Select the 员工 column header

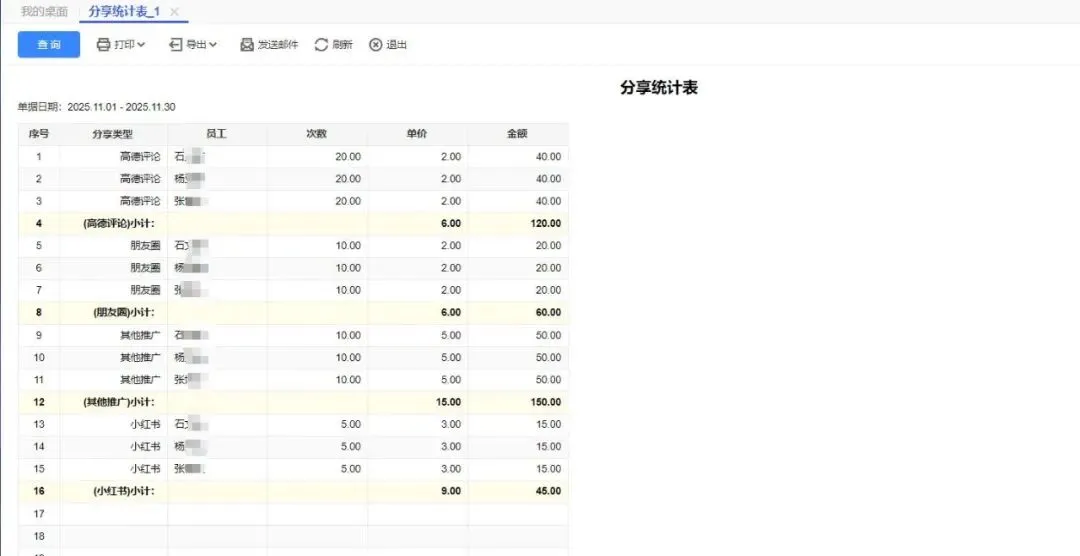click(216, 134)
